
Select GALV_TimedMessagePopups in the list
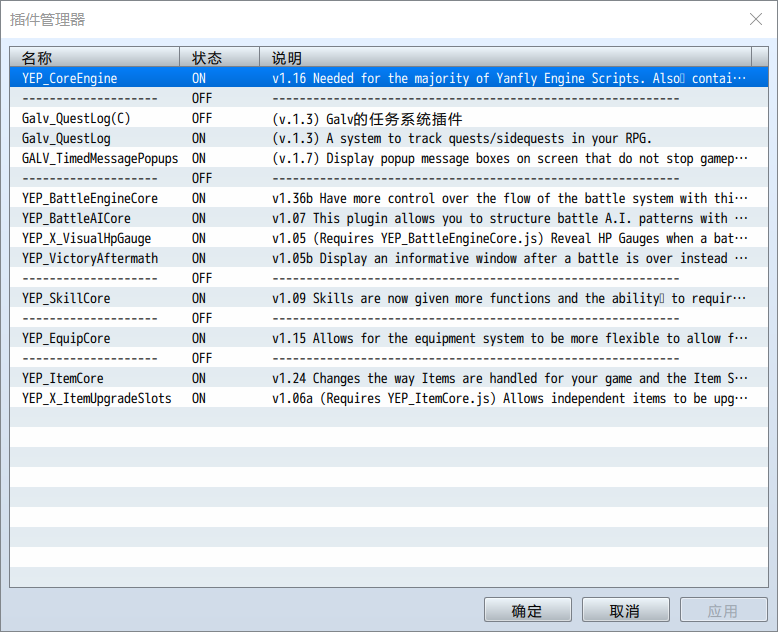point(389,158)
